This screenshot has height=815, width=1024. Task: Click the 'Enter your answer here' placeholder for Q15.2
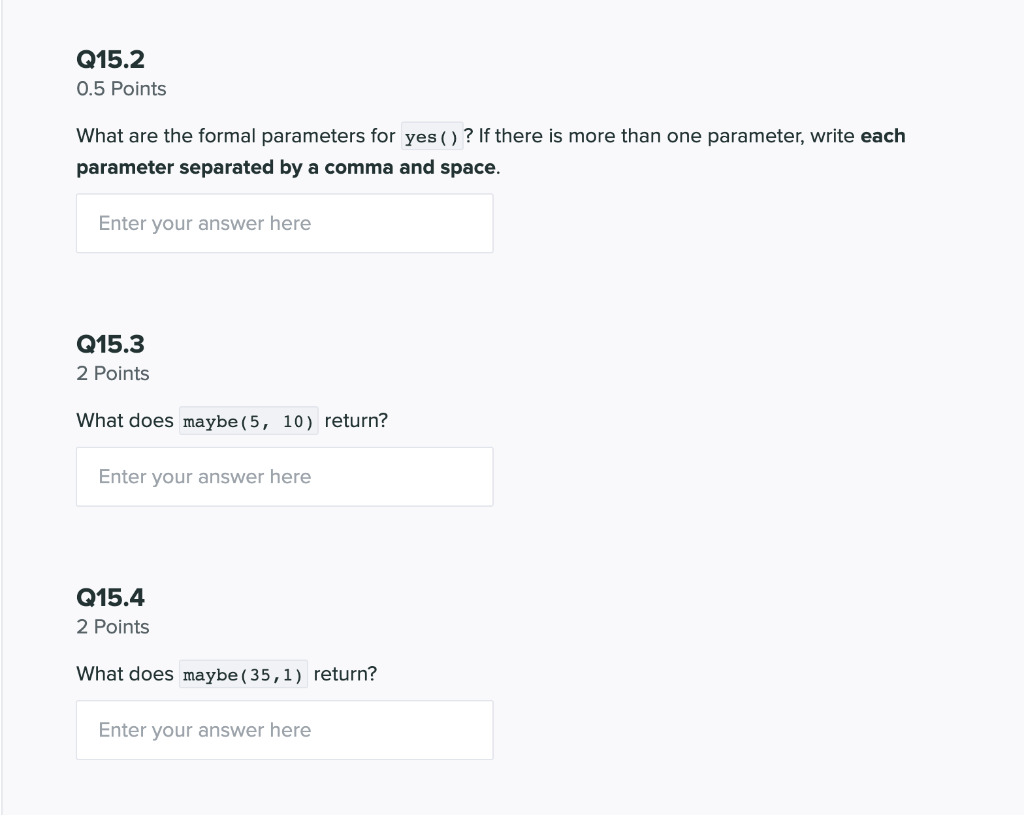204,223
